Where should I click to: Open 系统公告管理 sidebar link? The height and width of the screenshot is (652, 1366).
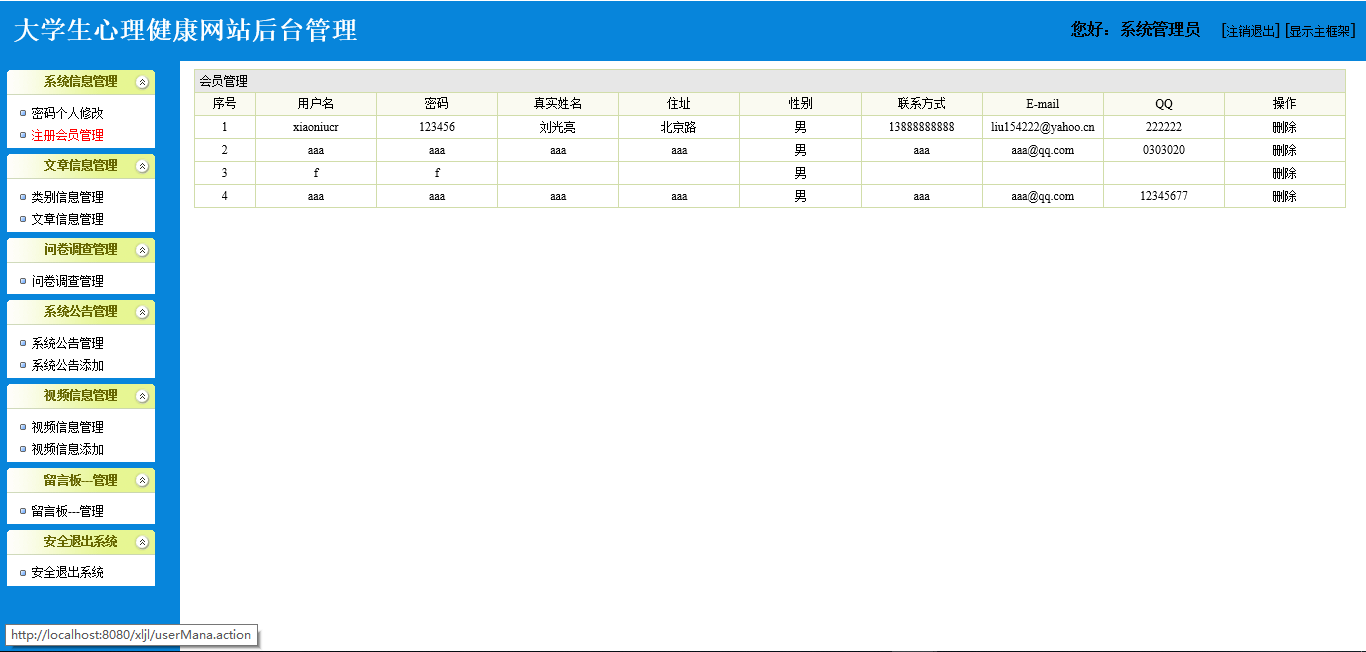point(67,343)
